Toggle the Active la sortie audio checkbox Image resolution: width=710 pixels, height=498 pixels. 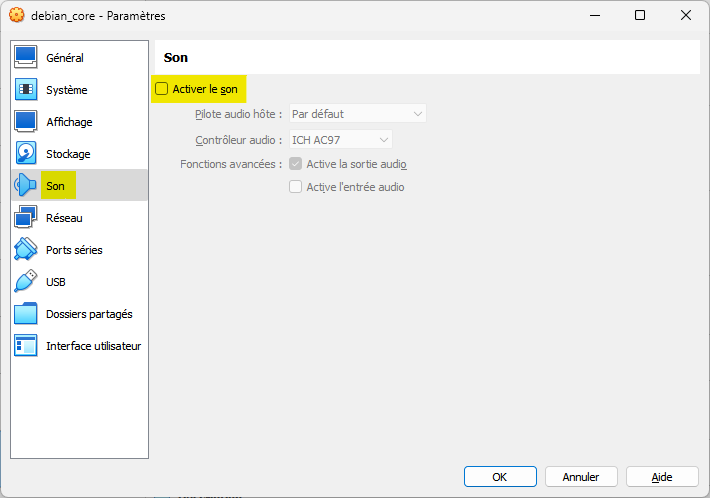point(296,164)
